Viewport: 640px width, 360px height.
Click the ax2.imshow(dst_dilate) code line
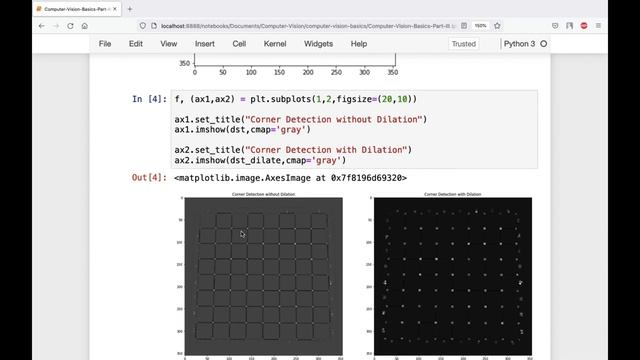pyautogui.click(x=260, y=160)
